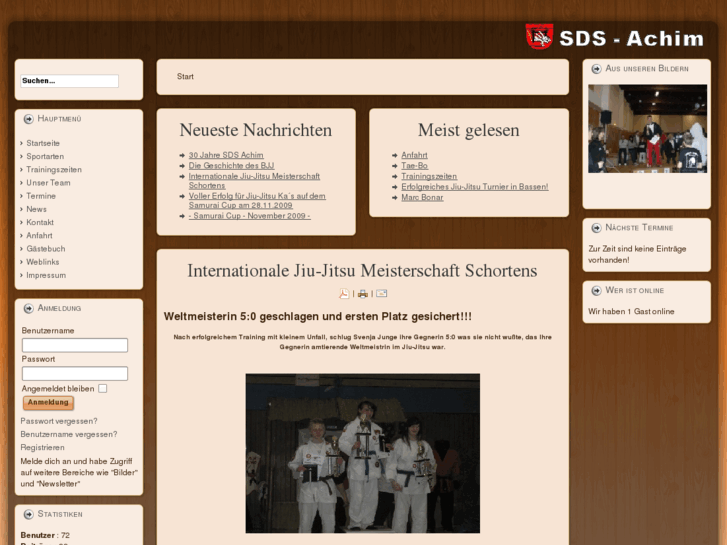Image resolution: width=727 pixels, height=545 pixels.
Task: Click Benutzername vergessen link
Action: pyautogui.click(x=69, y=434)
